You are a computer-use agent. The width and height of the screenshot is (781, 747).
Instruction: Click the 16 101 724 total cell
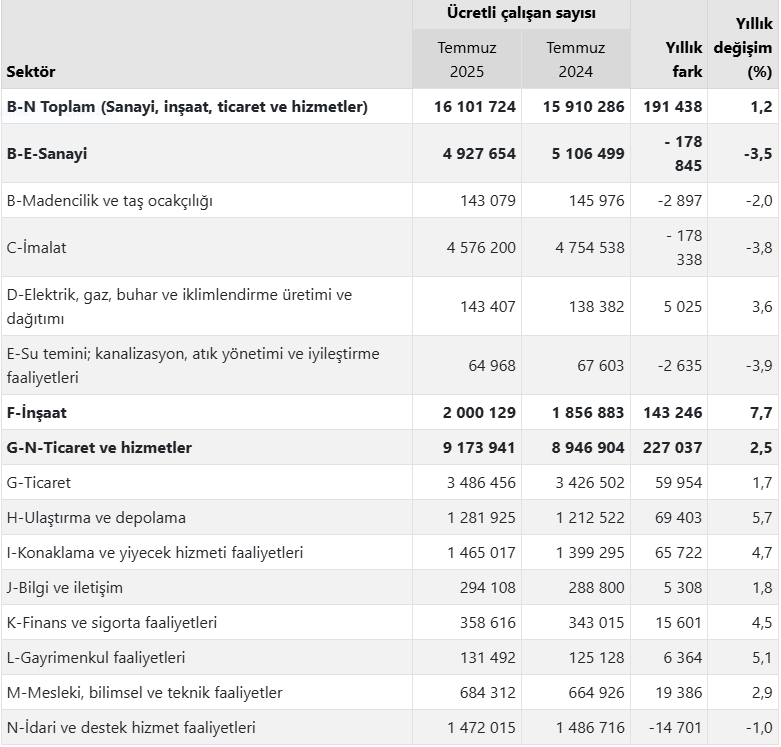point(475,106)
